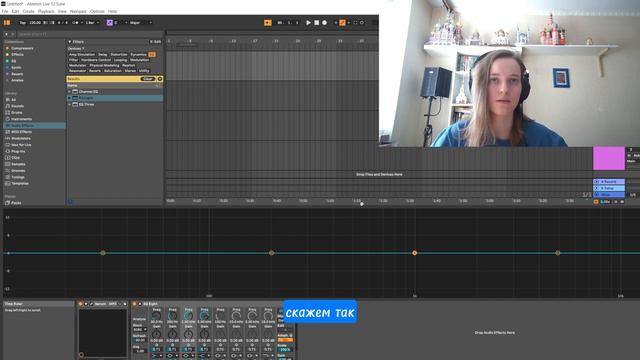Open the Edit menu
Viewport: 640px width, 360px height.
16,11
